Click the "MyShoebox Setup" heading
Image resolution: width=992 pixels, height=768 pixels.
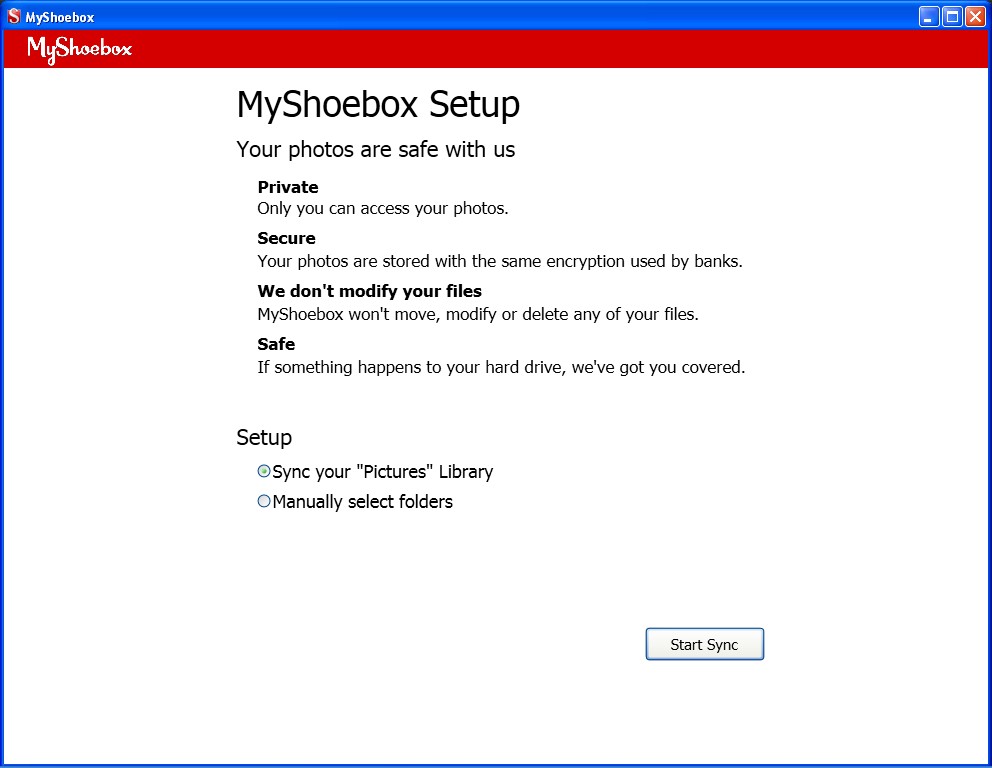point(378,104)
